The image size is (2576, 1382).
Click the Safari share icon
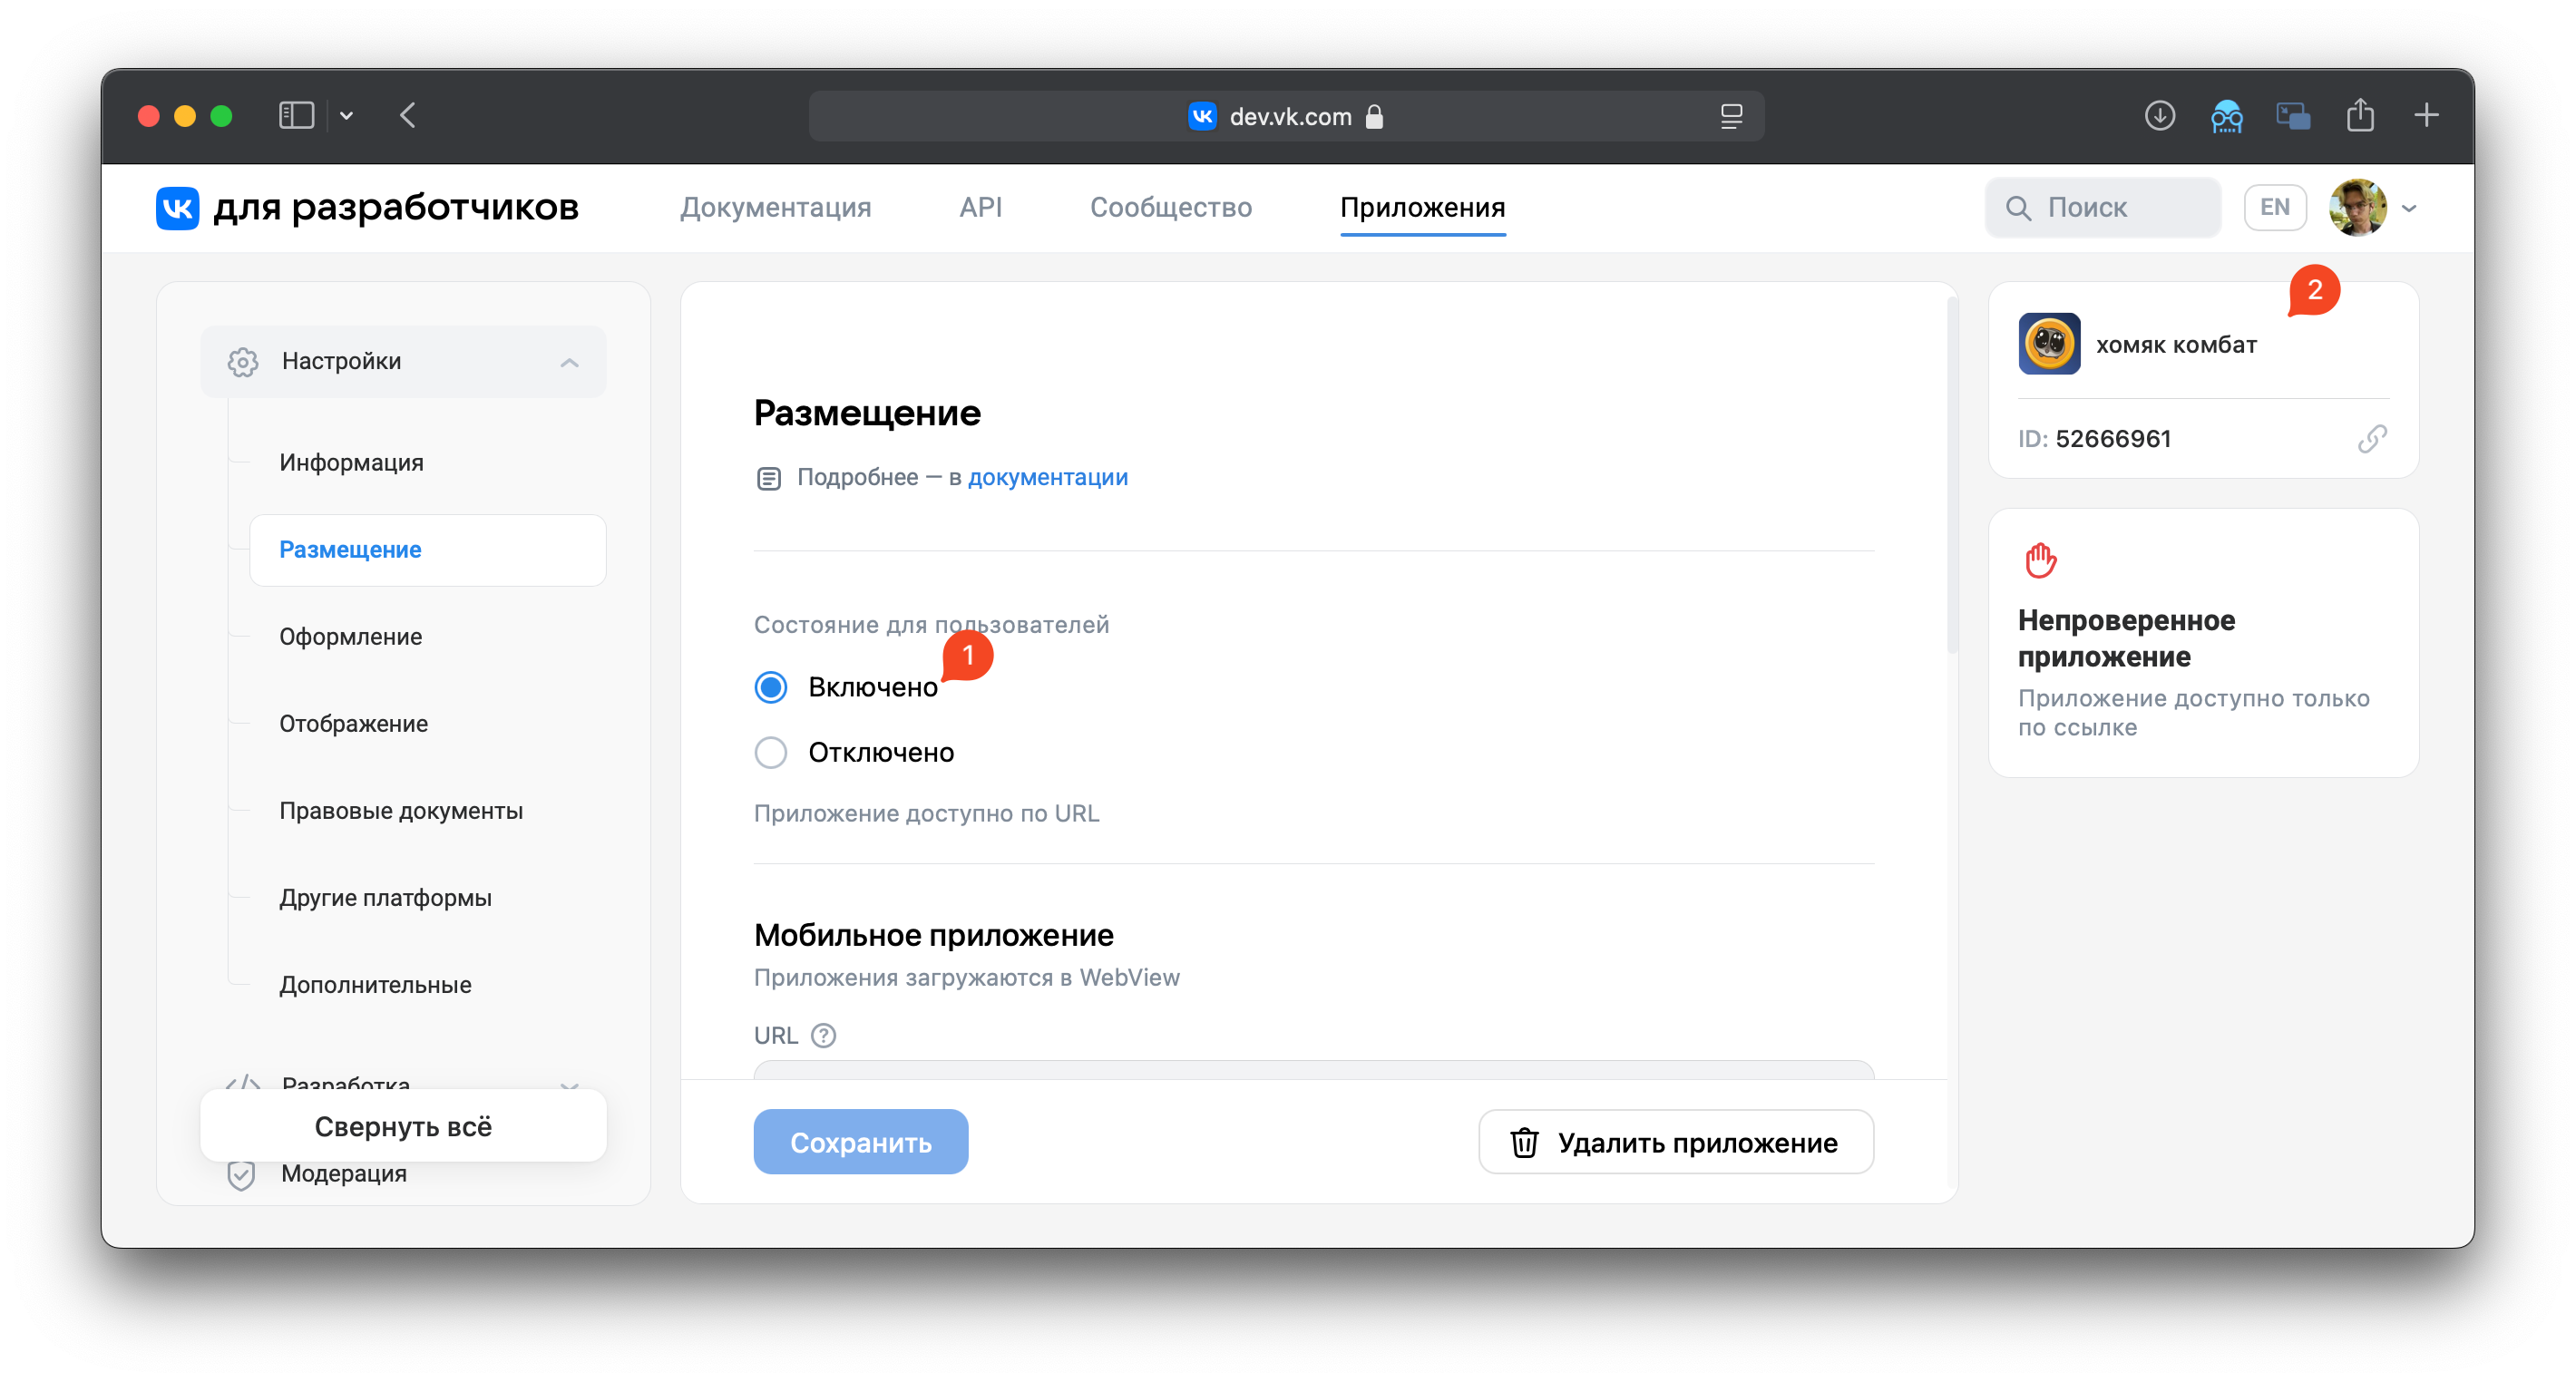2360,116
